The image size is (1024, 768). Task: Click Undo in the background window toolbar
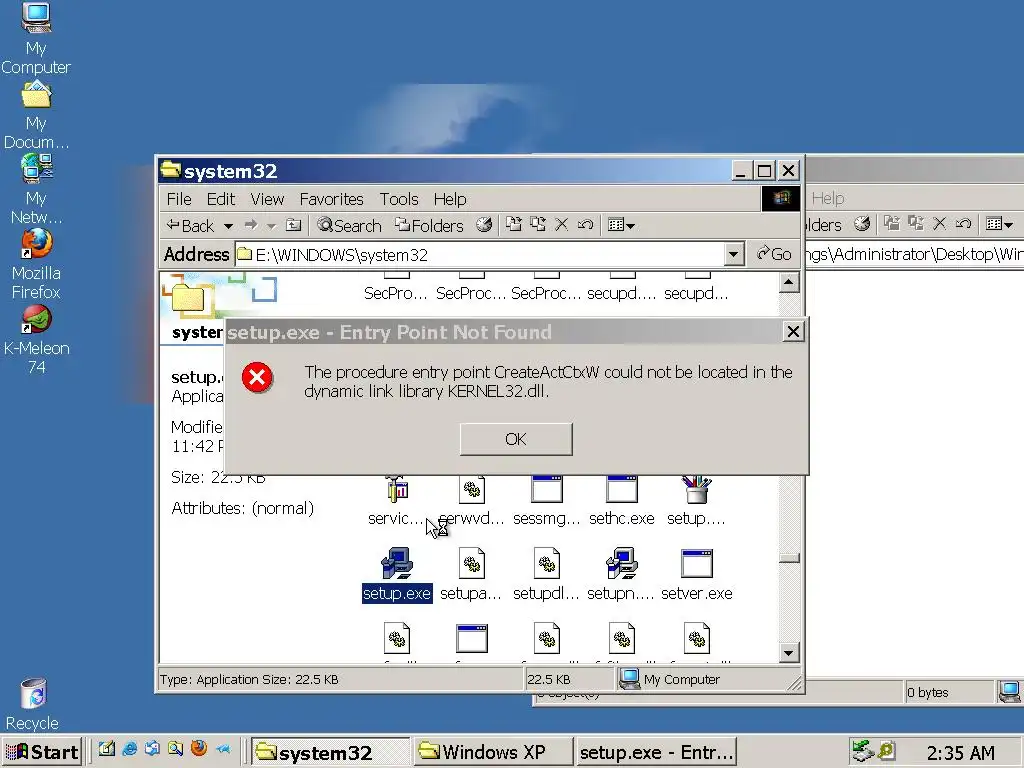[963, 224]
